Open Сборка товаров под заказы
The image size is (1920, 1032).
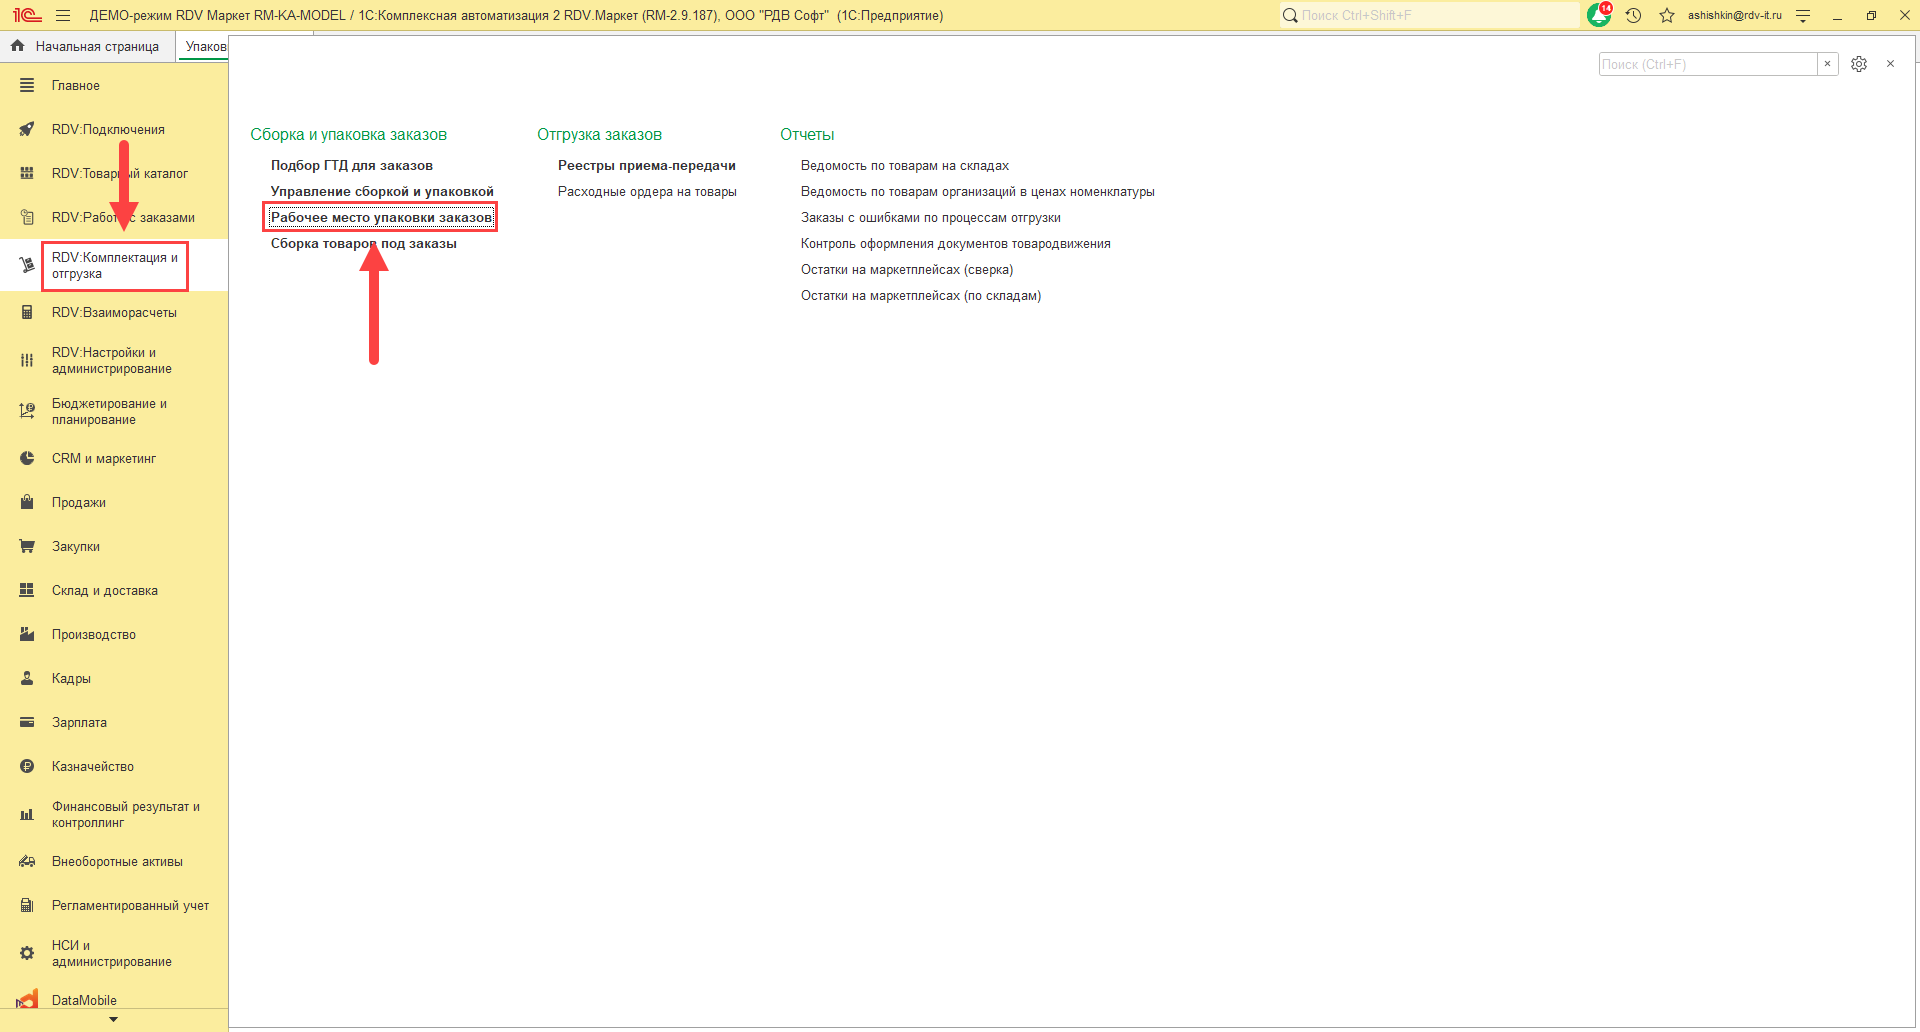click(364, 243)
